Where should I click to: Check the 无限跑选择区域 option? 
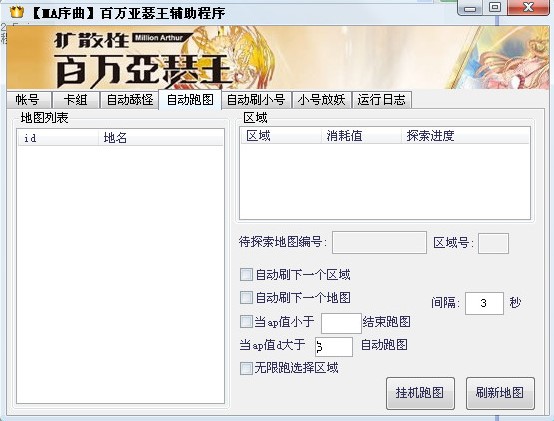click(246, 368)
